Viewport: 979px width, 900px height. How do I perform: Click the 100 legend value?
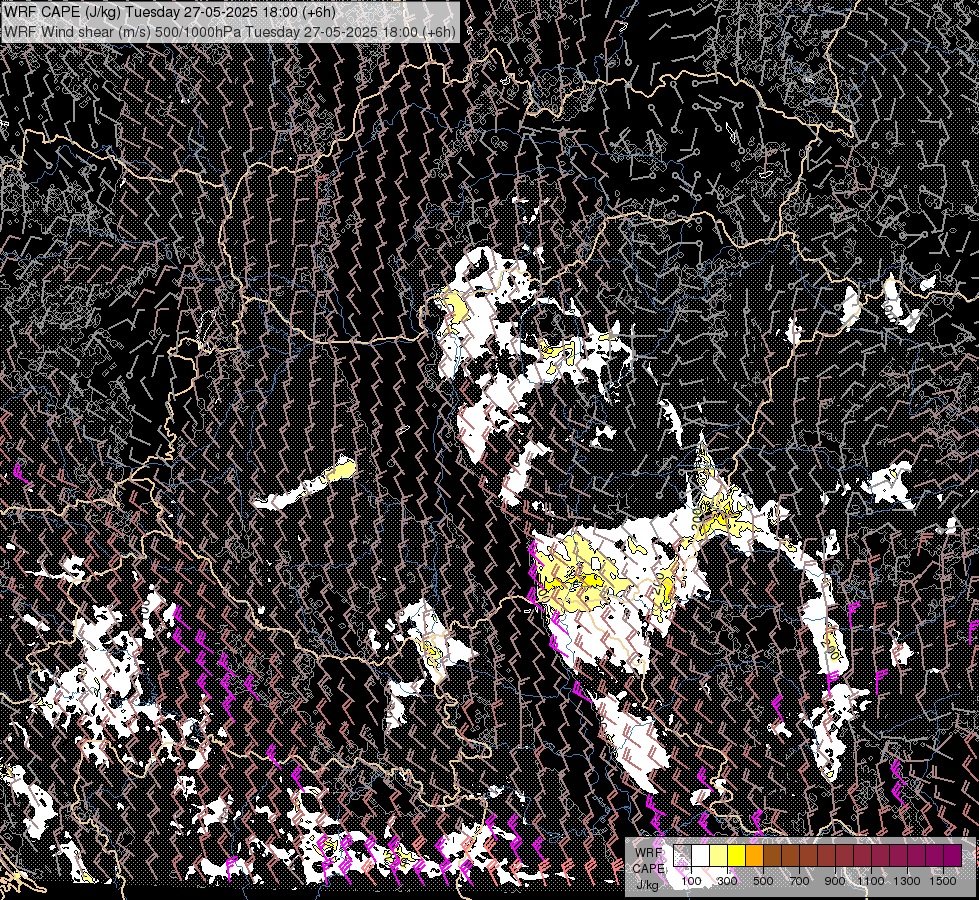[691, 881]
